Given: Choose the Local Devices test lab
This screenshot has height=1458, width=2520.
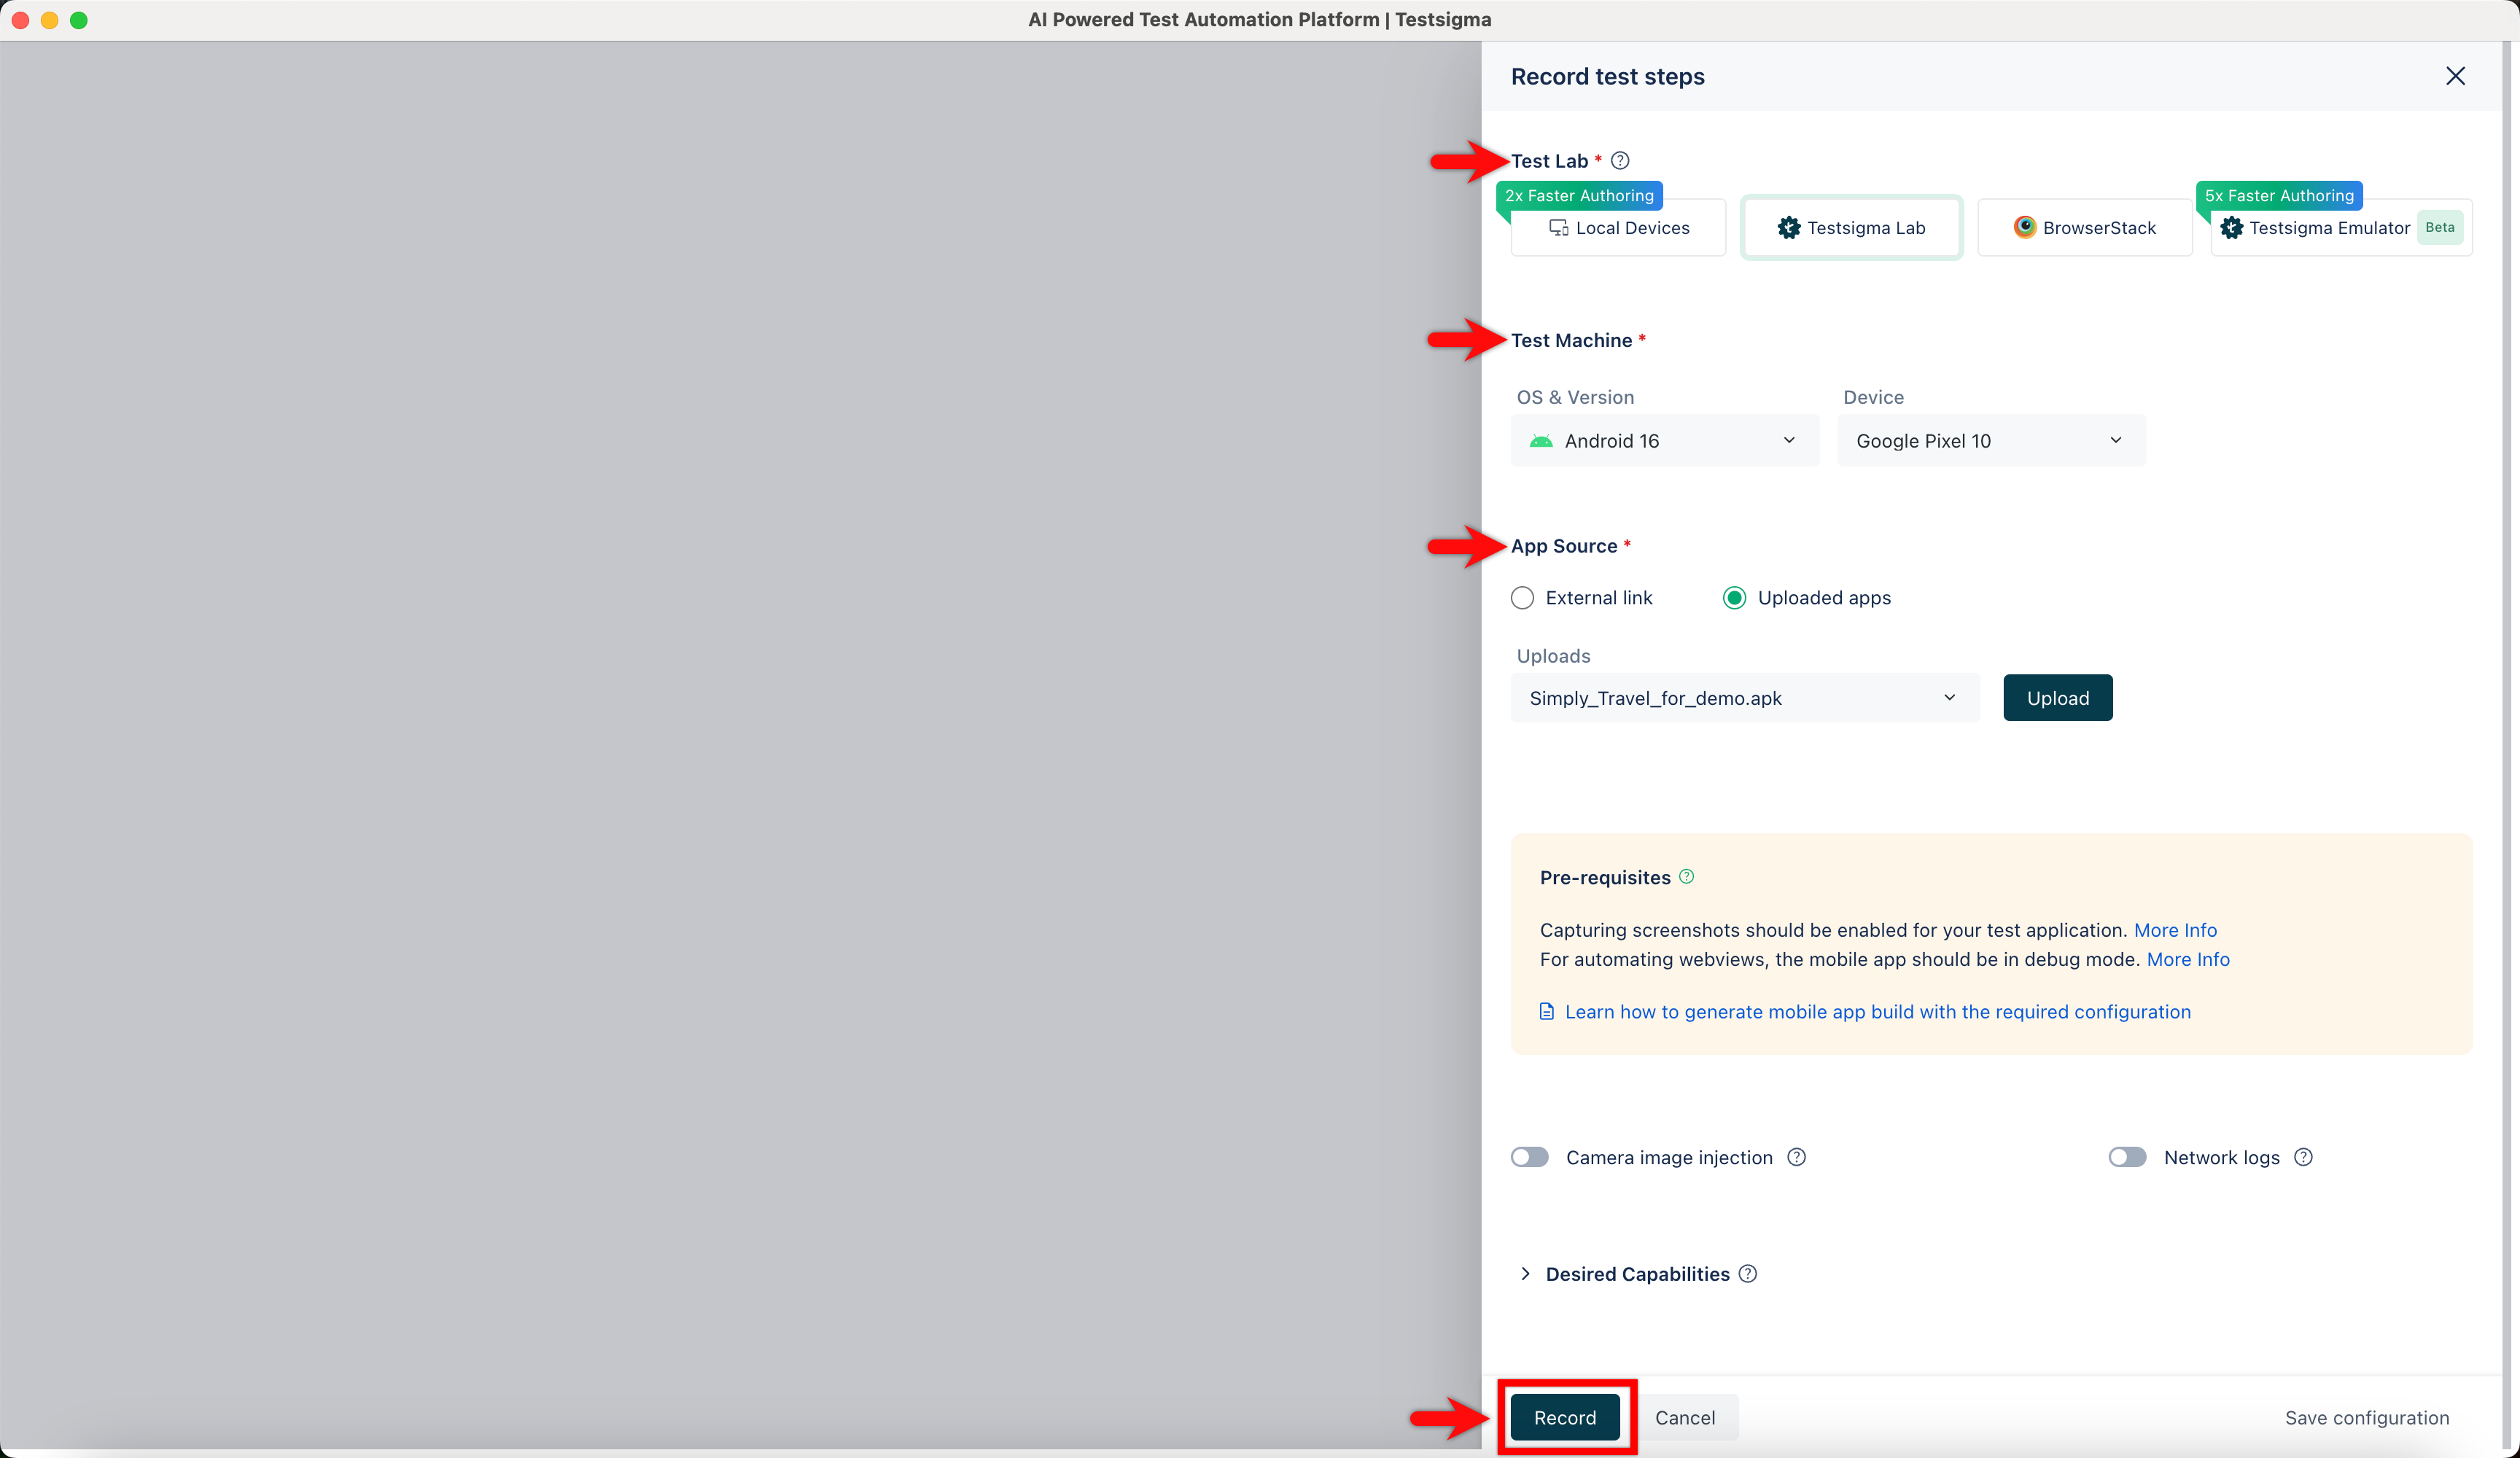Looking at the screenshot, I should coord(1619,228).
